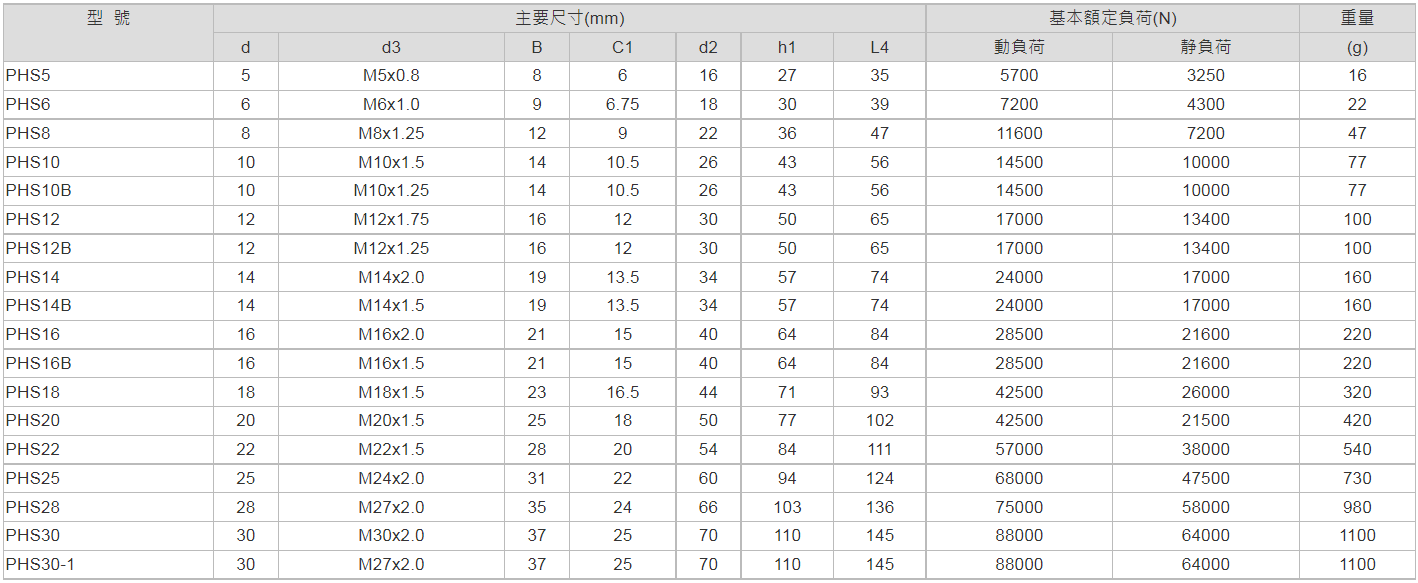Screen dimensions: 1418x583
Task: Click the 靜負荷 sub-header
Action: click(x=1205, y=47)
